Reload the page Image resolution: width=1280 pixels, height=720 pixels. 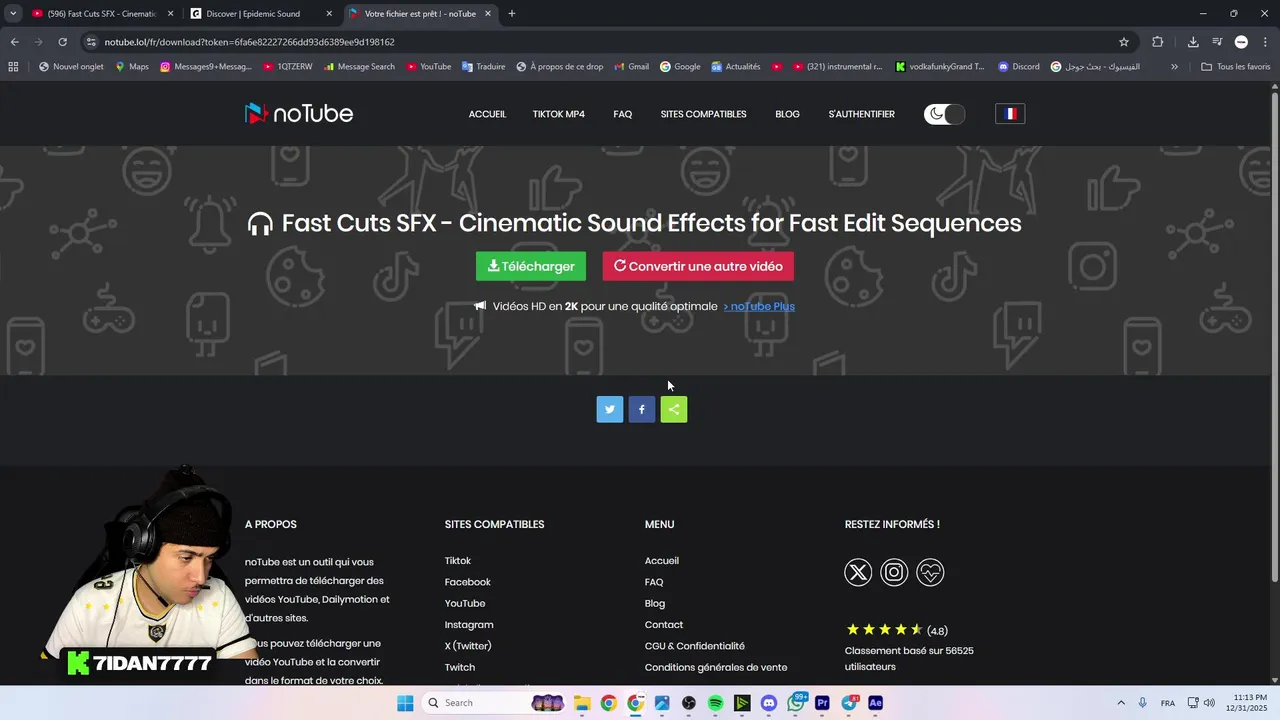click(62, 42)
